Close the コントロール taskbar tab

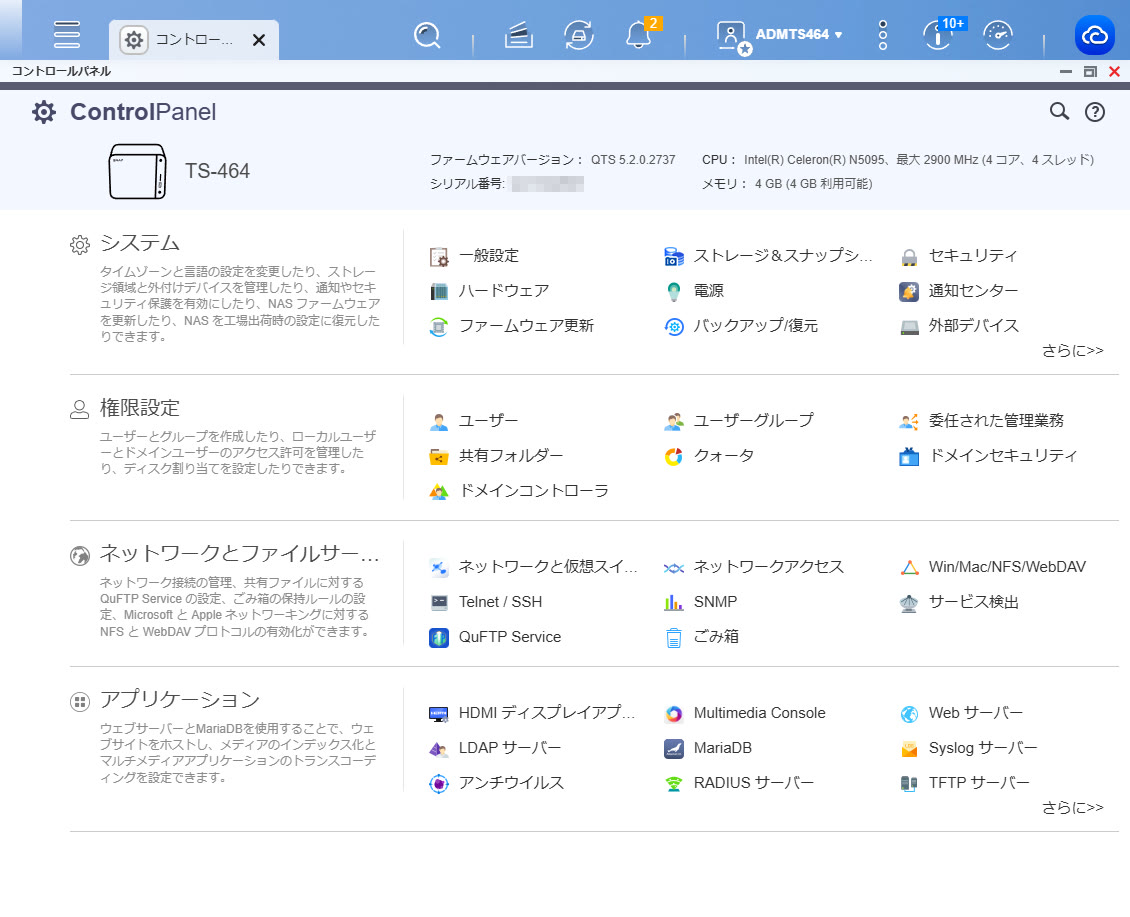pyautogui.click(x=259, y=40)
